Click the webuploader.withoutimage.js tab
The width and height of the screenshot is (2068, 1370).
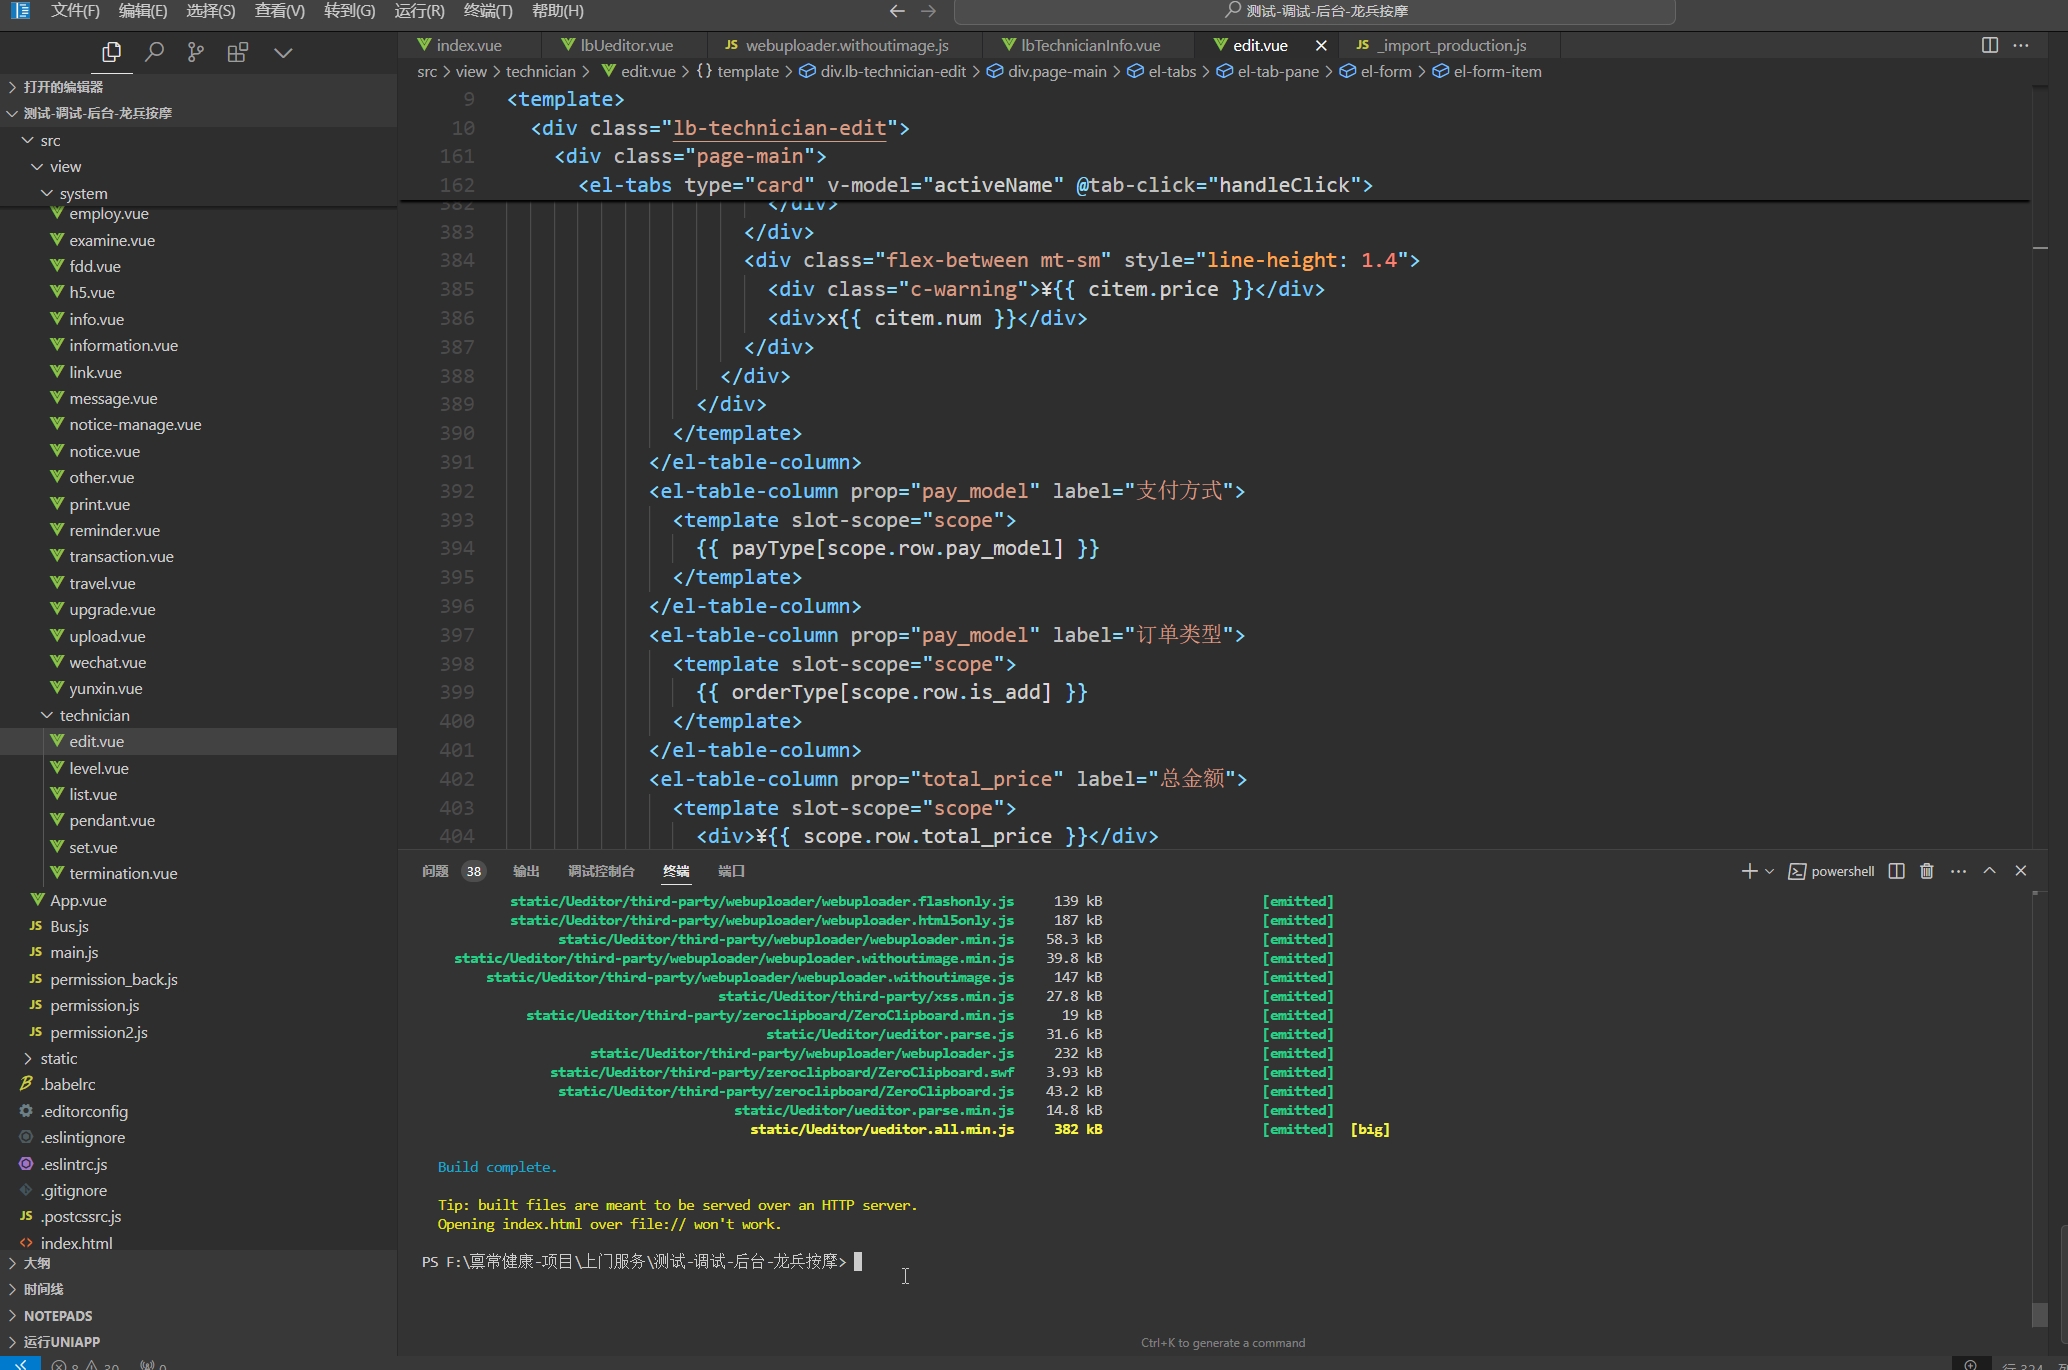click(845, 44)
